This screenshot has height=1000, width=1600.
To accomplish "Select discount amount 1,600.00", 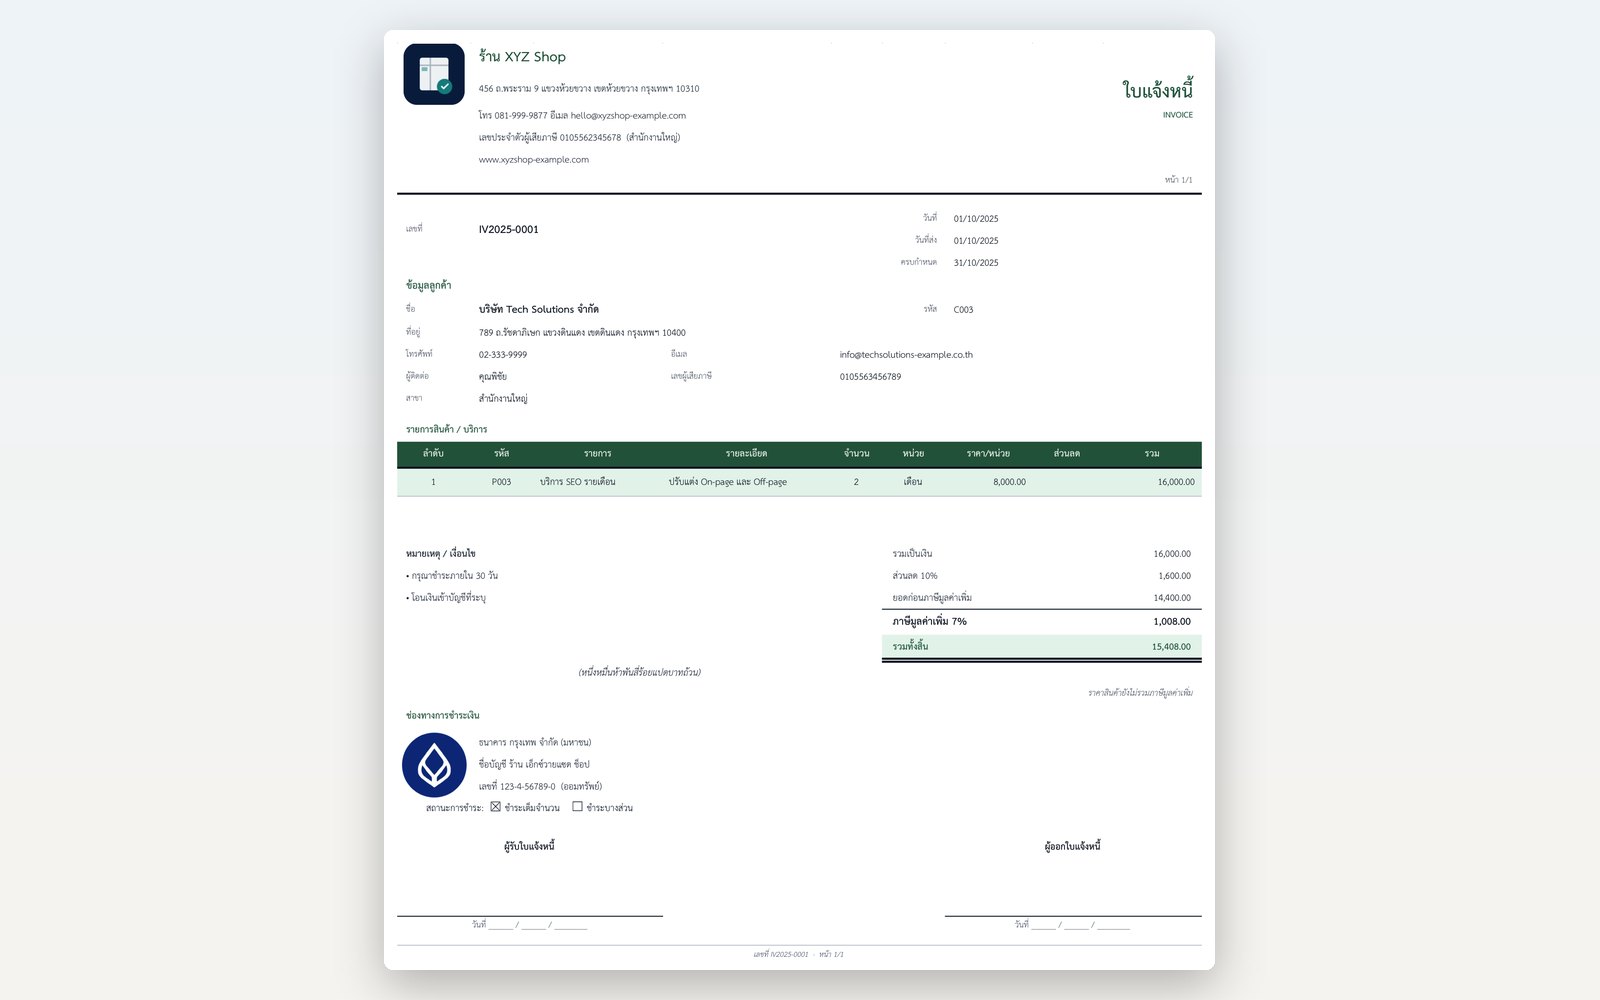I will (x=1174, y=576).
